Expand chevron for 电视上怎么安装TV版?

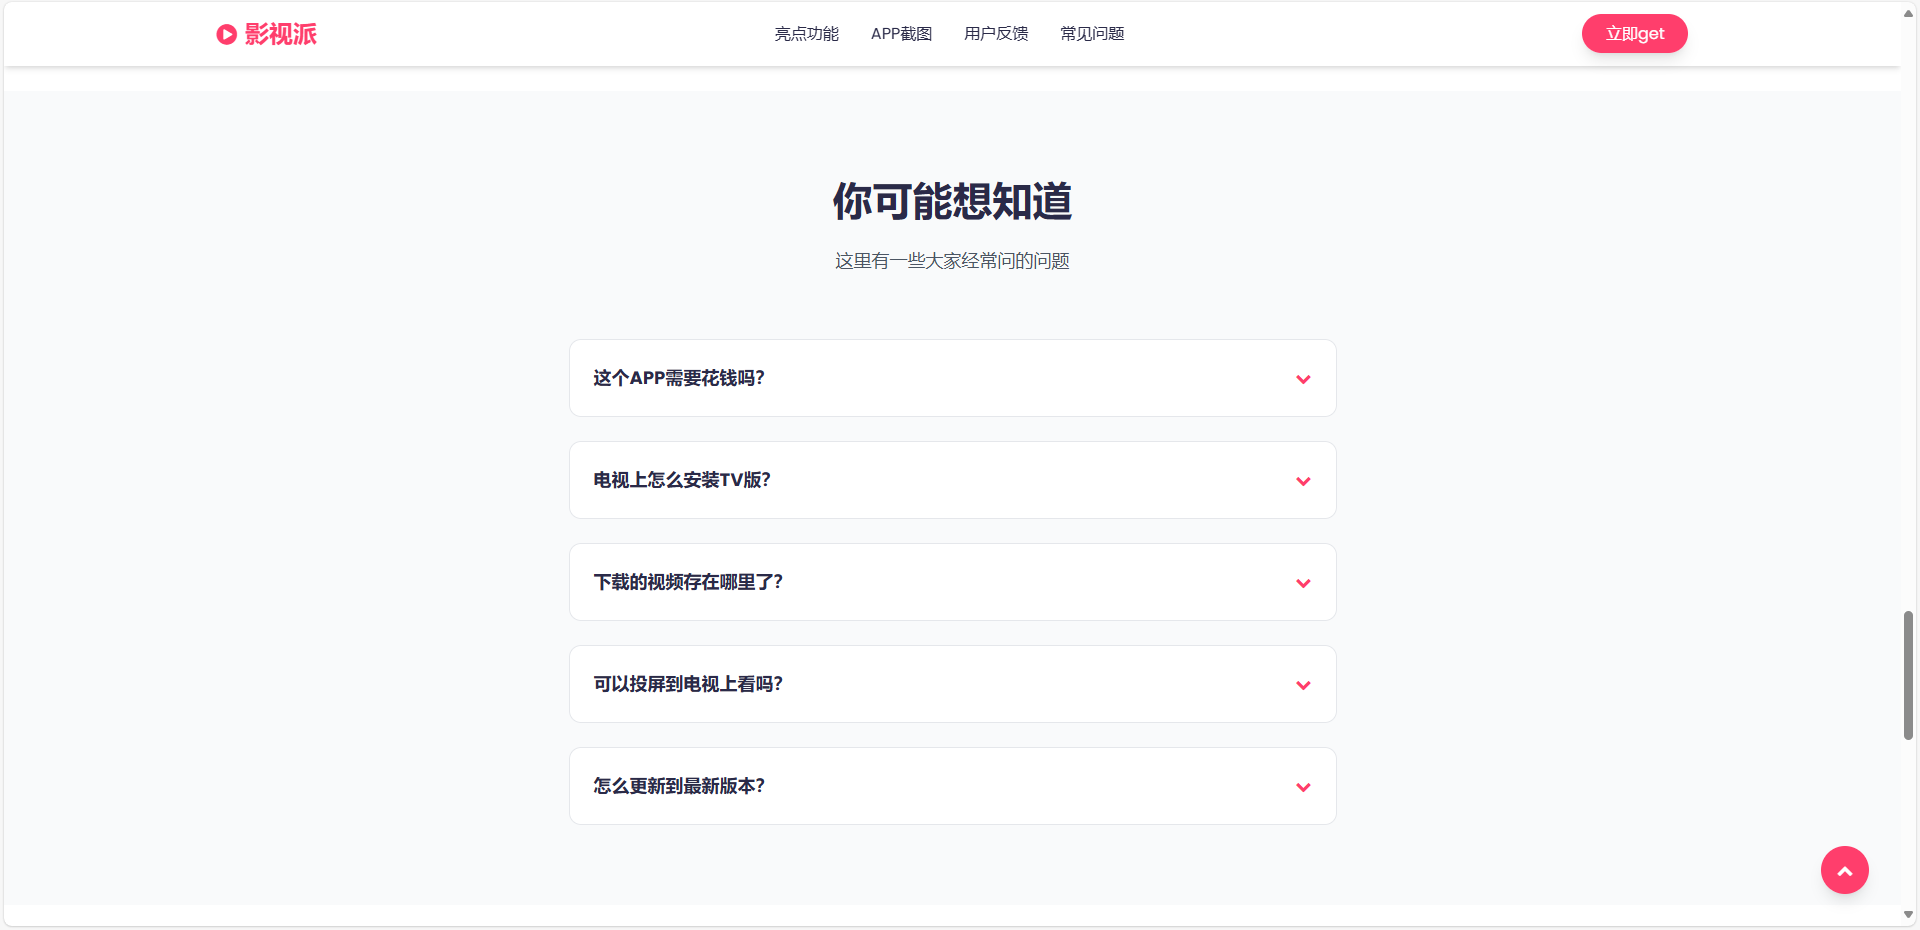[1303, 481]
